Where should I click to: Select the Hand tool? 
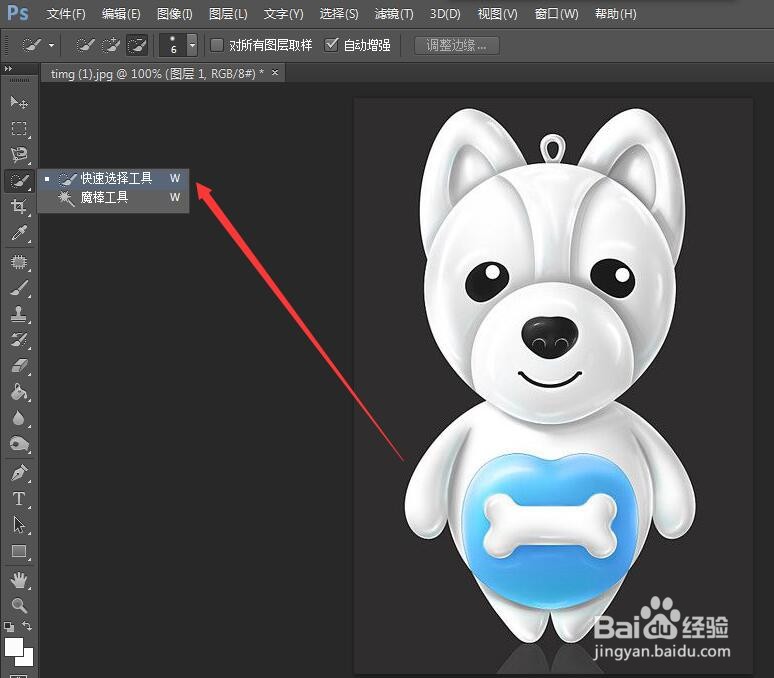tap(19, 580)
